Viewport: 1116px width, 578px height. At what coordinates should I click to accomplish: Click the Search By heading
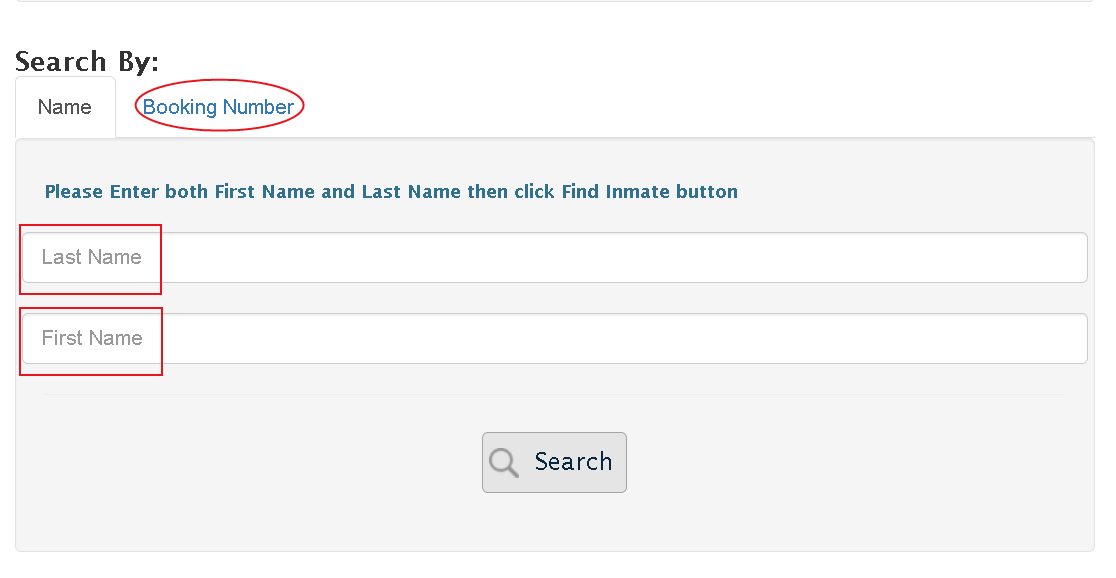(x=88, y=61)
